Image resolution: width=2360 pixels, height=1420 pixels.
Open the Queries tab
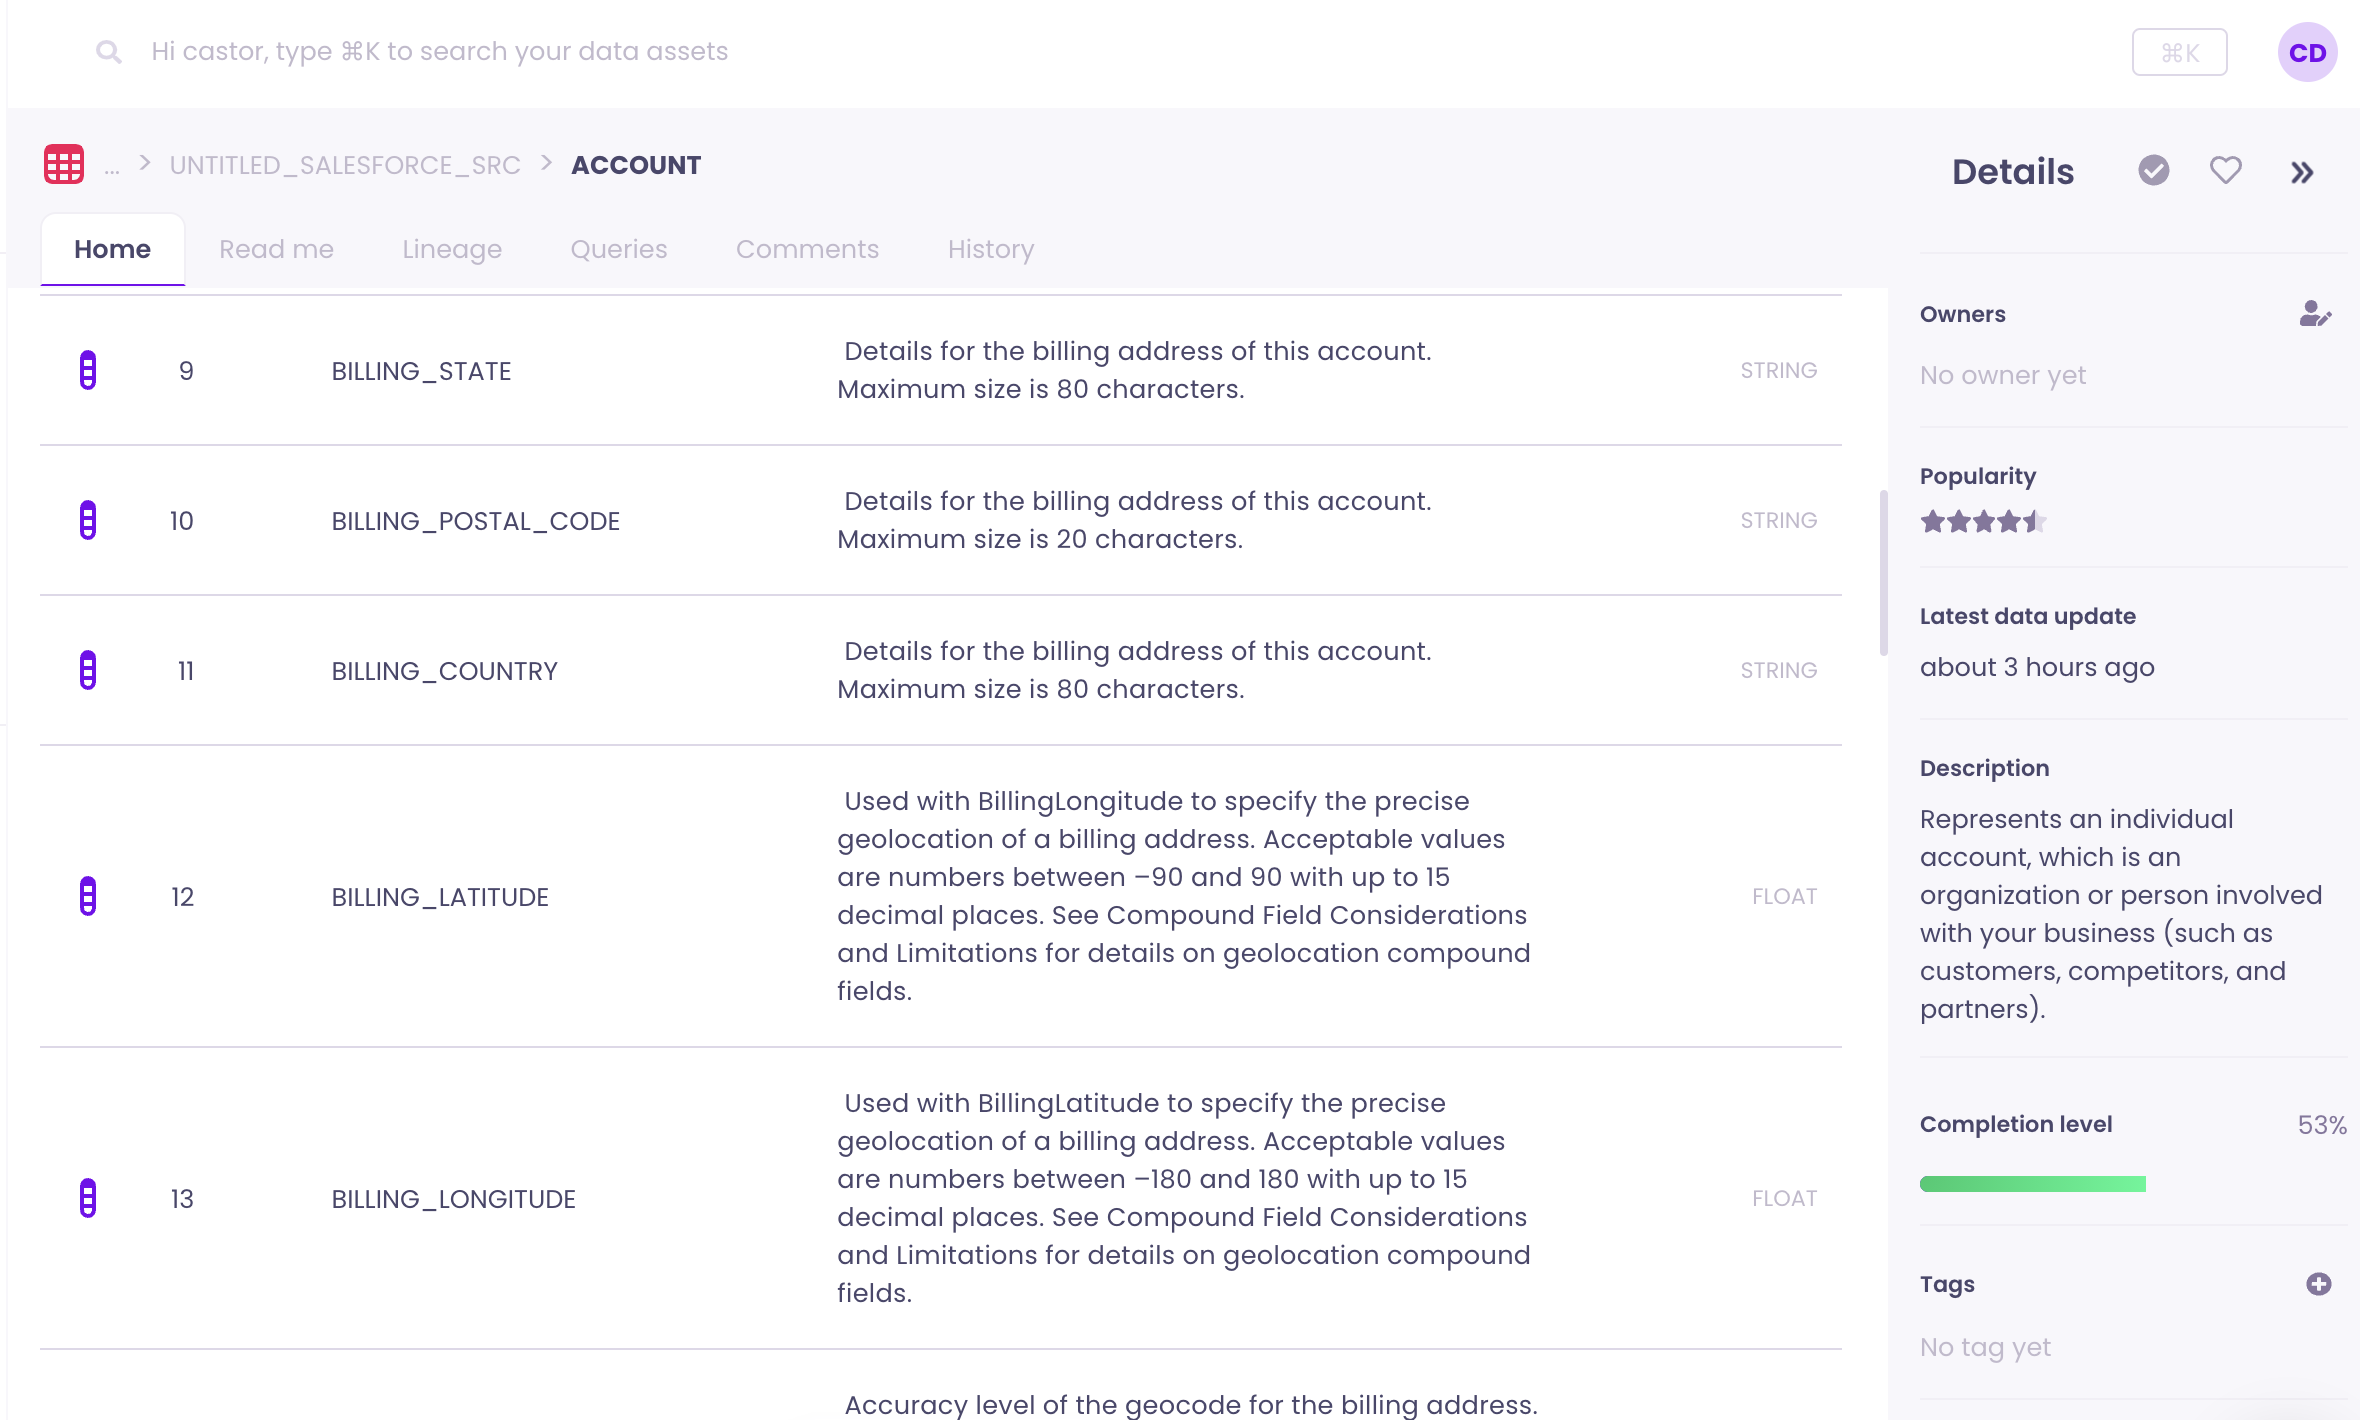618,249
